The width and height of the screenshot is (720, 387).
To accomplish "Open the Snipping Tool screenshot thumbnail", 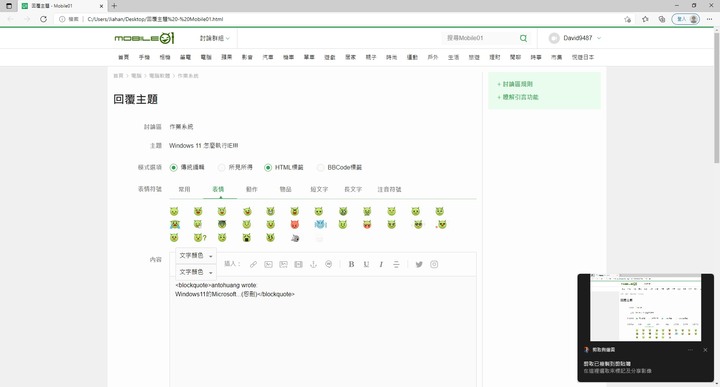I will (646, 308).
